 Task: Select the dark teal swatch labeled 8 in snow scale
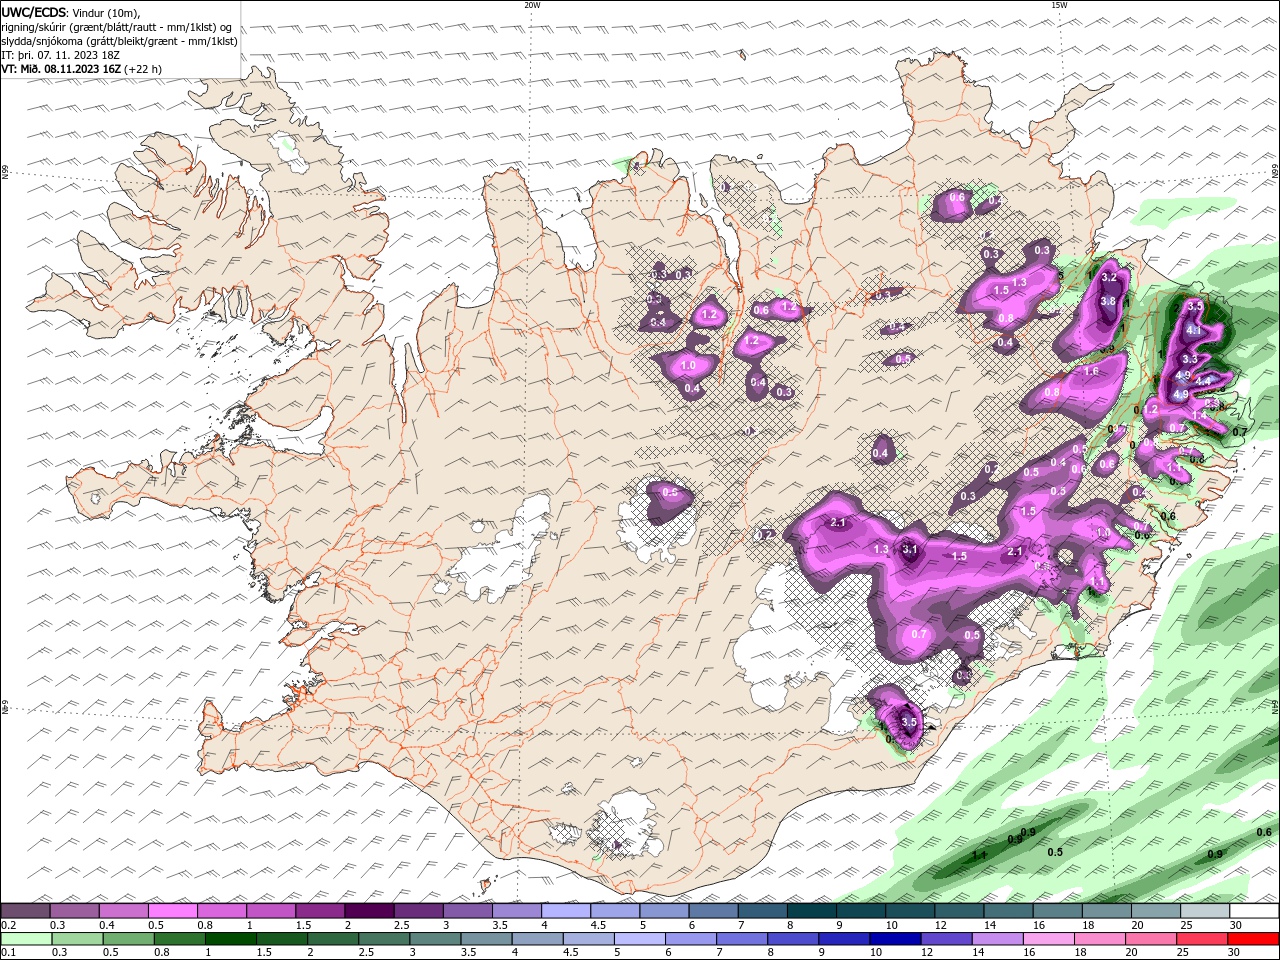pyautogui.click(x=811, y=911)
